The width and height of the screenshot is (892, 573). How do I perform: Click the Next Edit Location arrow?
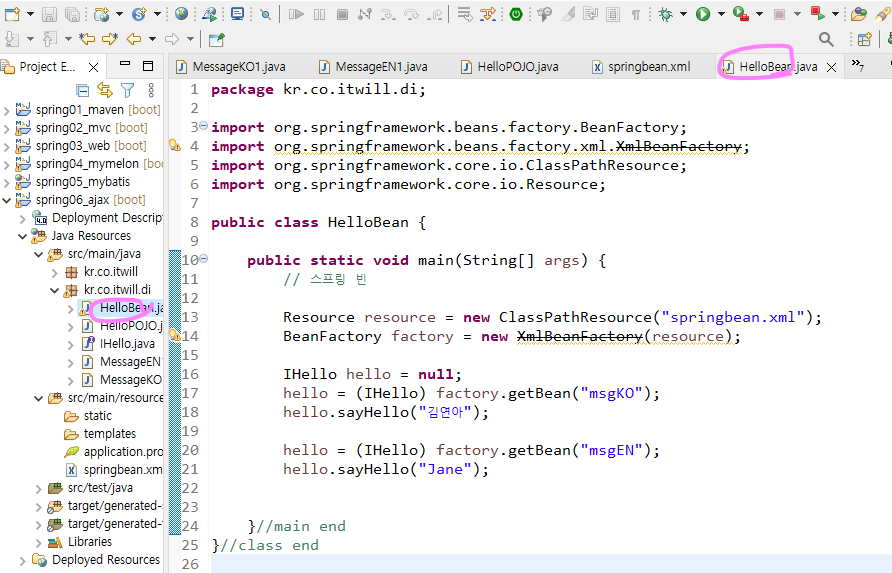(x=110, y=39)
